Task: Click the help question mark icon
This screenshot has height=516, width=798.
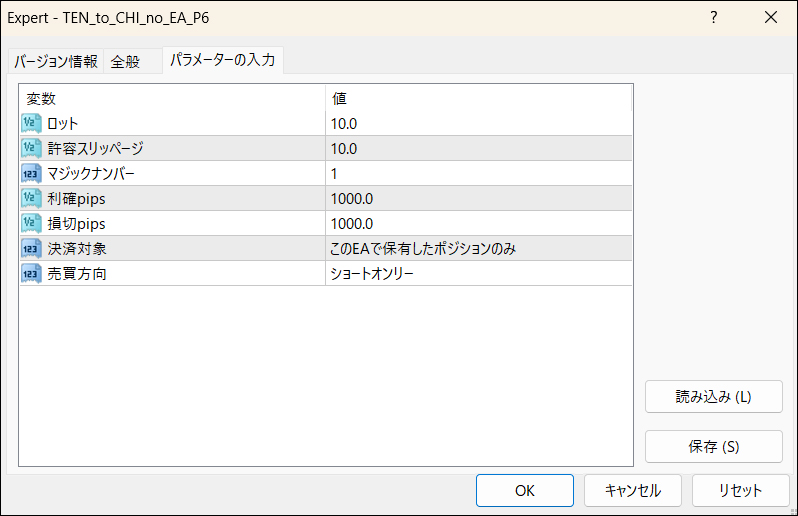Action: [713, 18]
